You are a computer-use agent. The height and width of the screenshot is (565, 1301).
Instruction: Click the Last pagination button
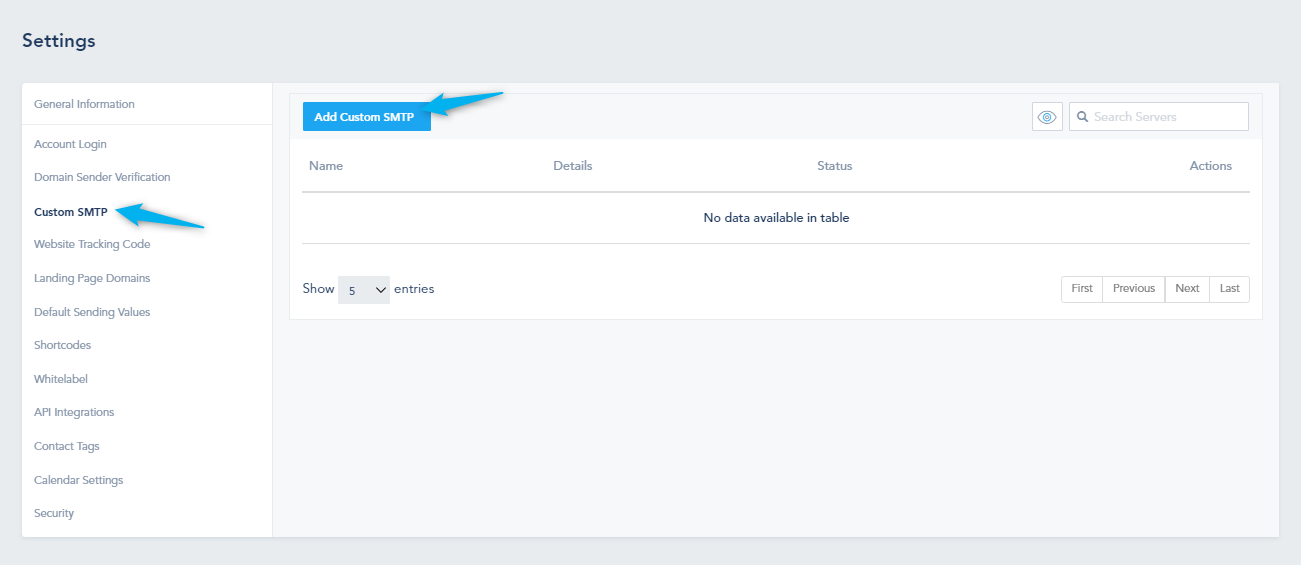(x=1230, y=289)
